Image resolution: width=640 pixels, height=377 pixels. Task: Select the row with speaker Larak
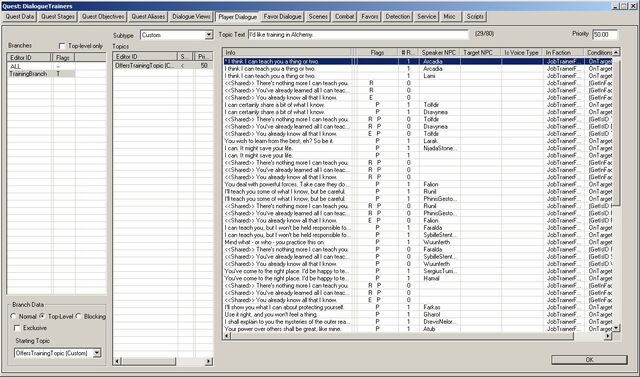(x=418, y=141)
